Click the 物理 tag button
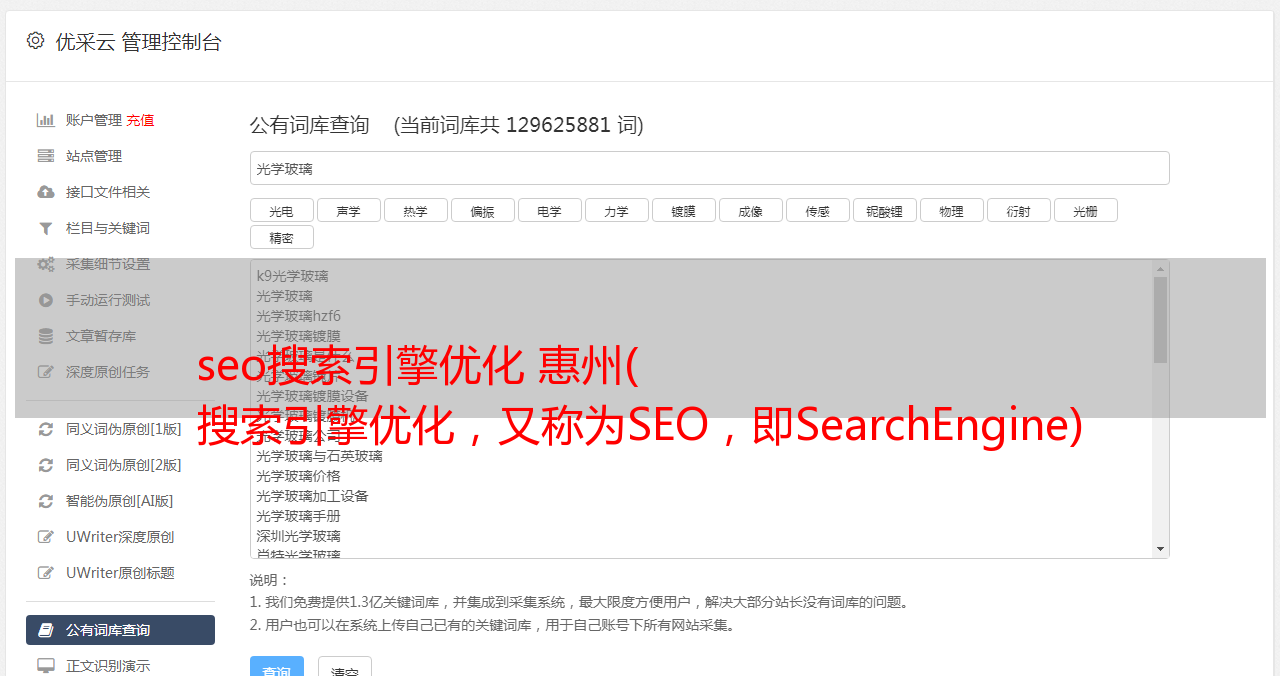 pos(952,210)
